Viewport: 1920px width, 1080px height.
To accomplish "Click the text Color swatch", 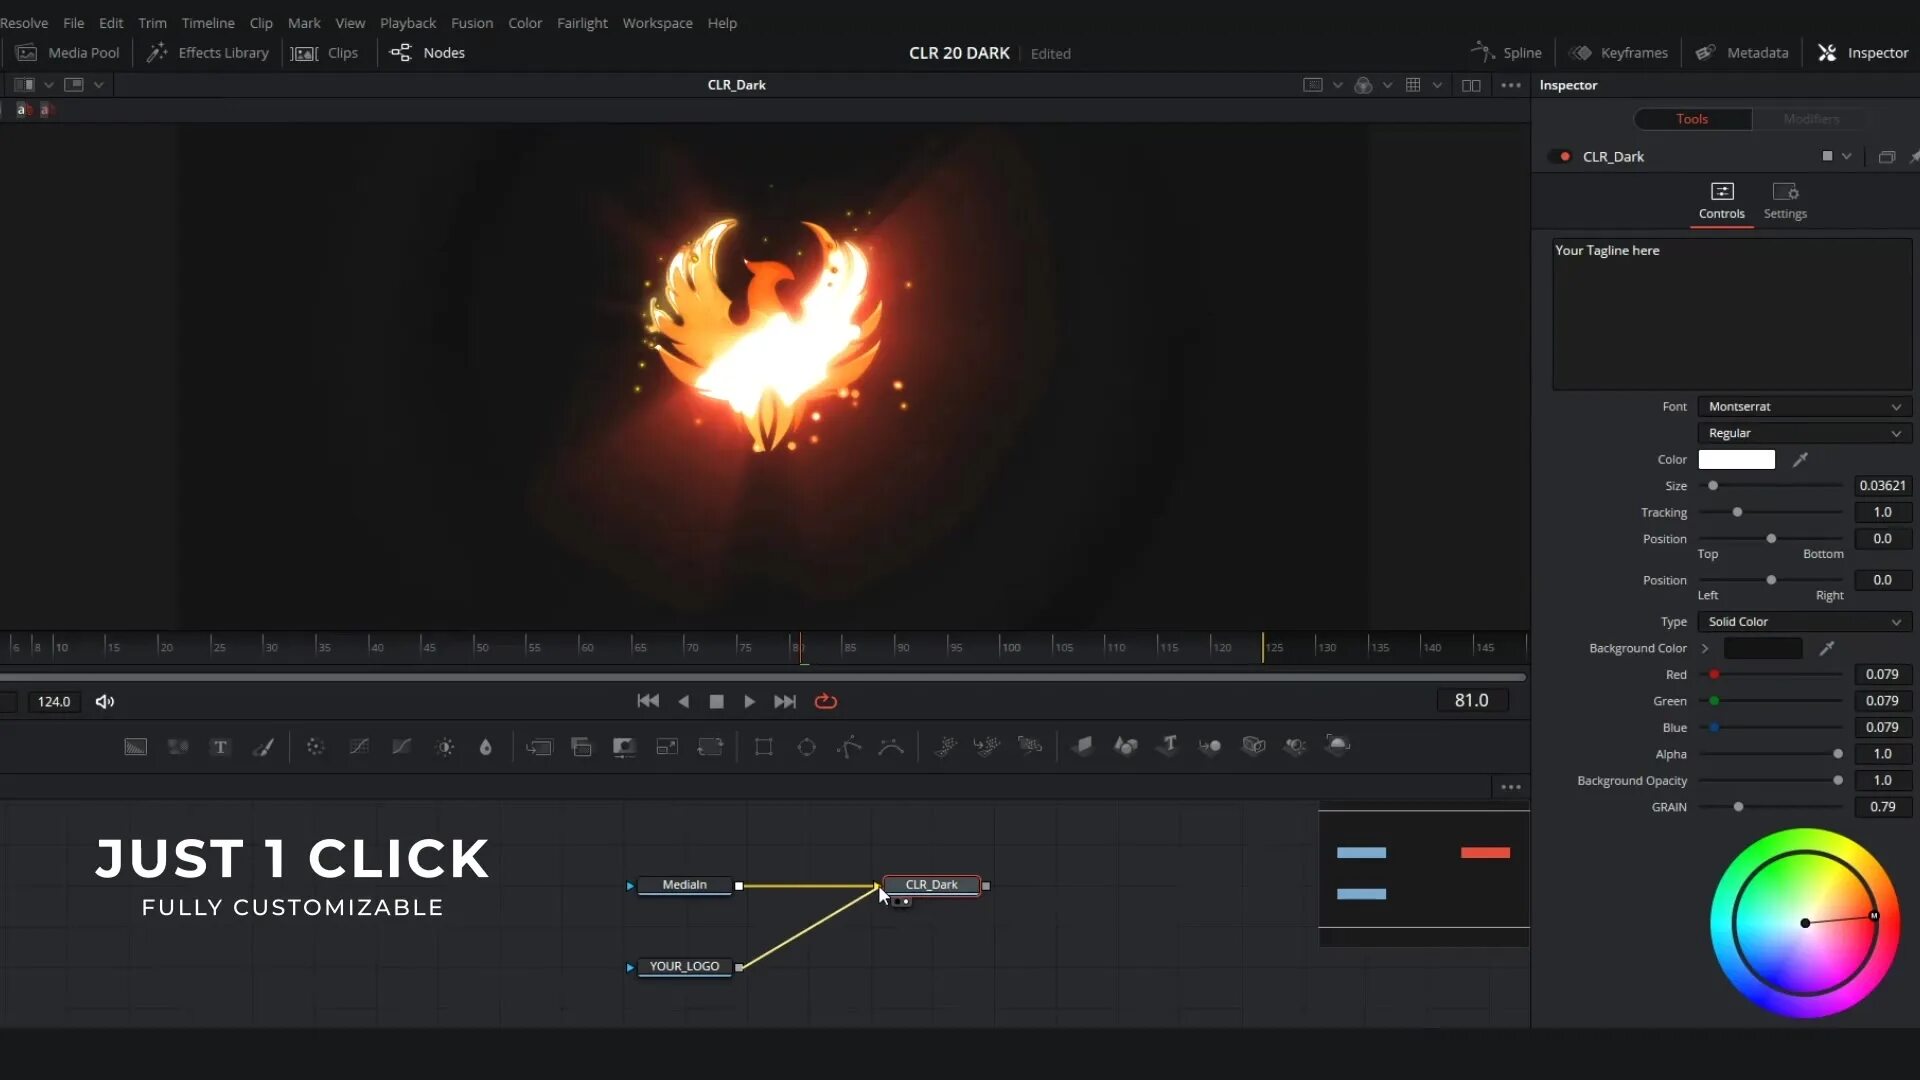I will coord(1736,459).
